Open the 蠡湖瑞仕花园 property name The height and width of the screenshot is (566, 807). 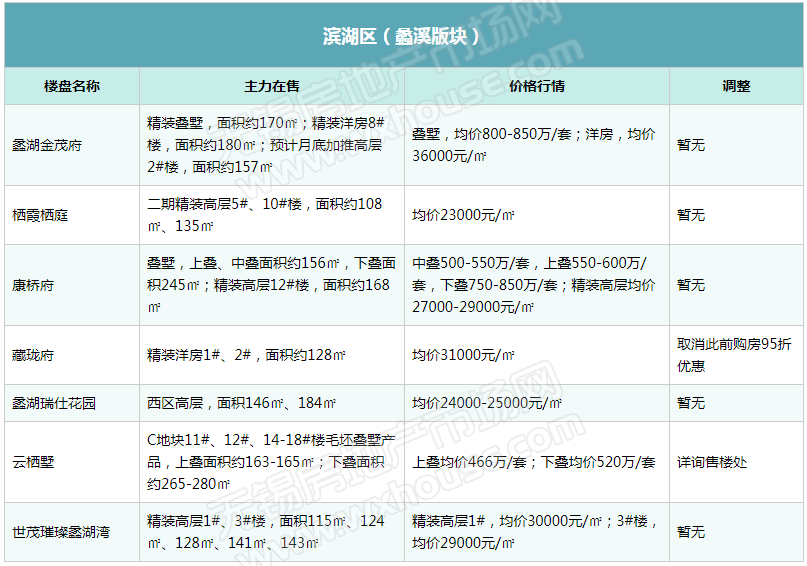coord(54,403)
